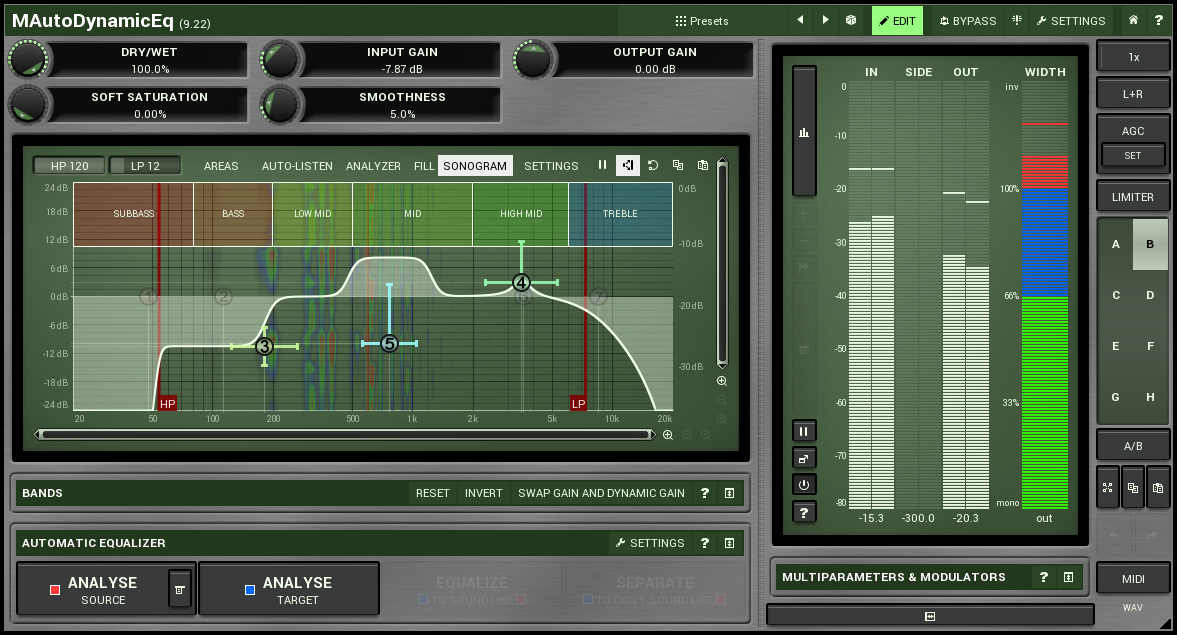Open the Presets browser
The image size is (1177, 635).
[702, 21]
